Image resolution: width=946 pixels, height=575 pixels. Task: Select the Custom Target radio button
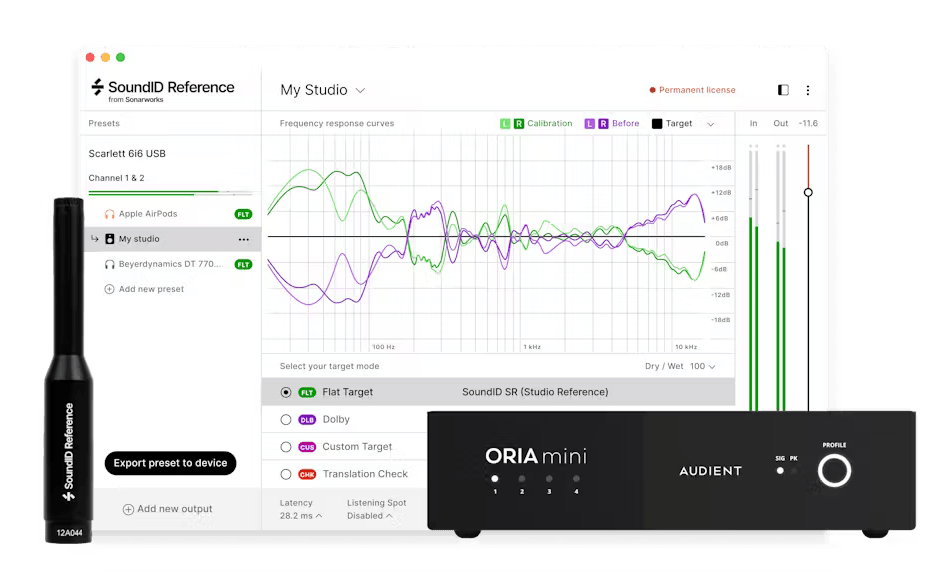pos(286,447)
